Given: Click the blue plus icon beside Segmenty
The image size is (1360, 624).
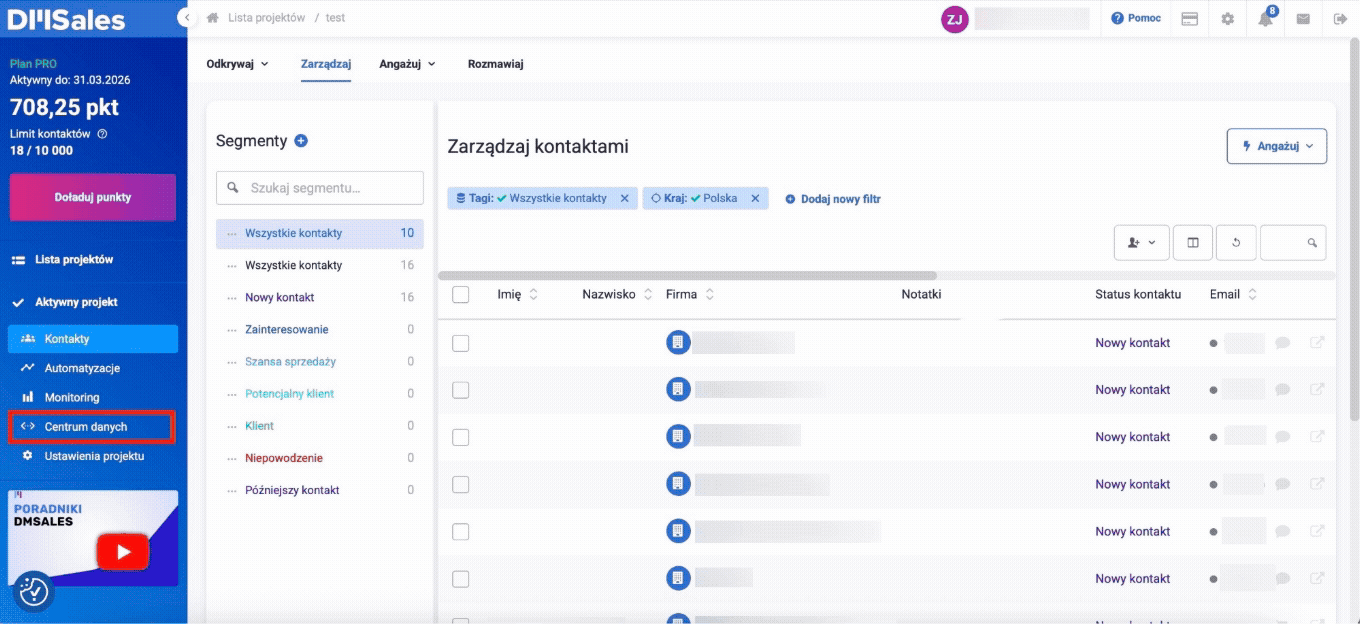Looking at the screenshot, I should tap(301, 141).
